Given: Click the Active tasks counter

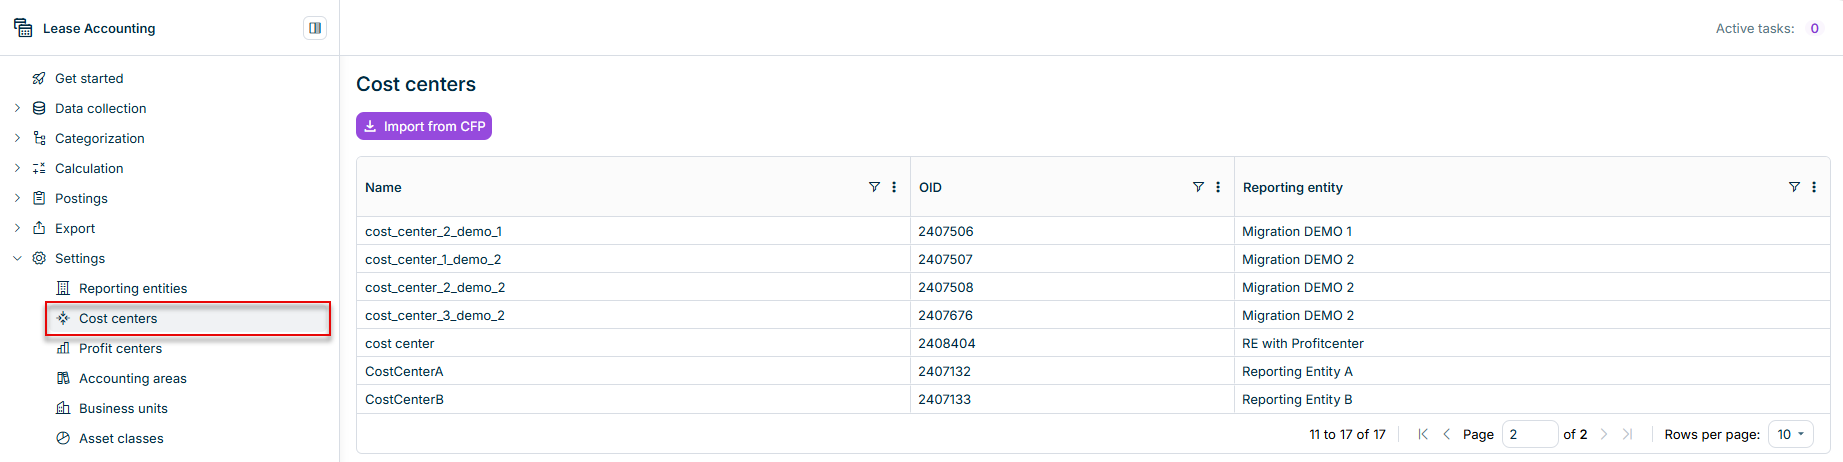Looking at the screenshot, I should tap(1814, 28).
